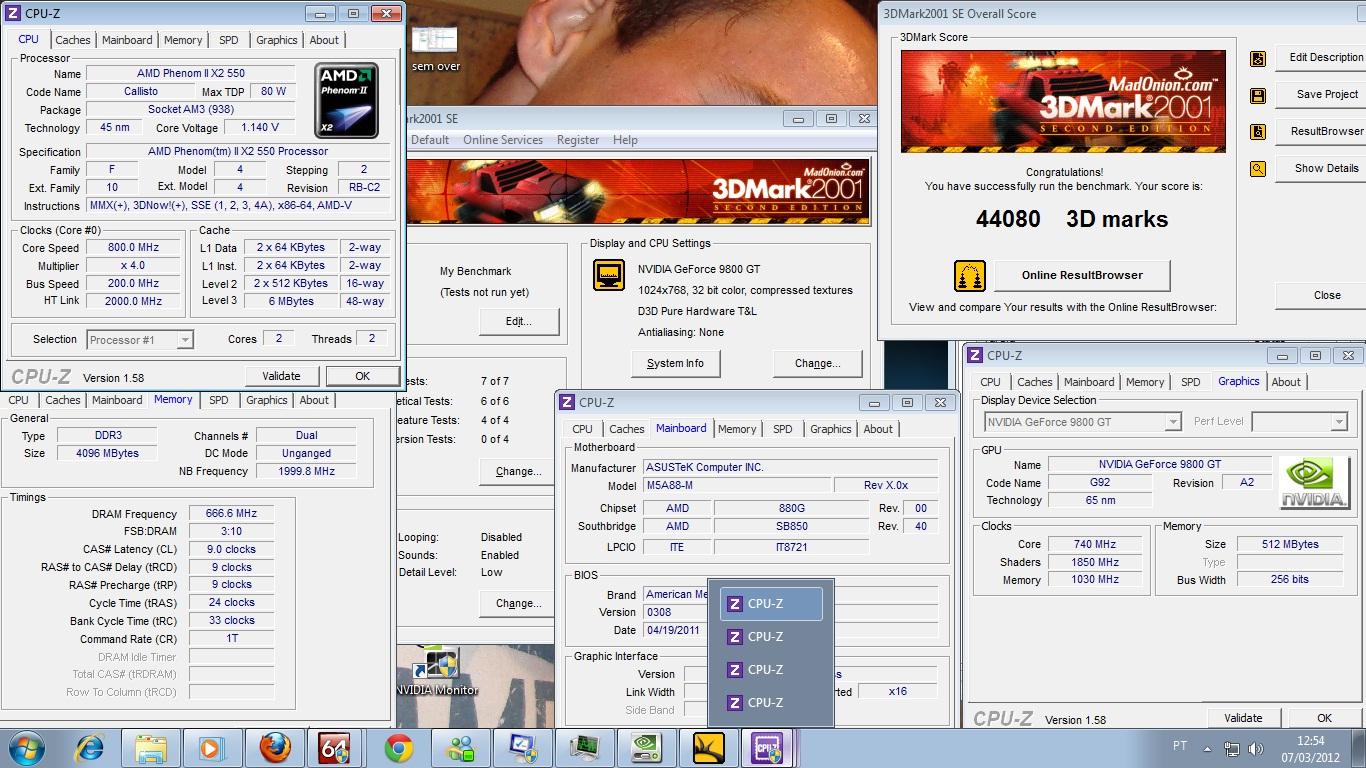This screenshot has width=1366, height=768.
Task: Click the monitor icon in Display and CPU Settings
Action: (609, 274)
